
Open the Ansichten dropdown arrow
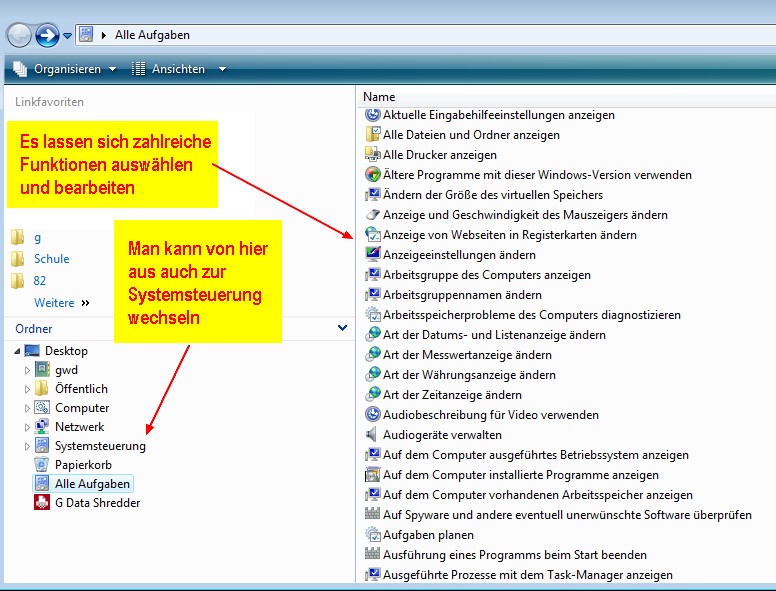point(222,69)
